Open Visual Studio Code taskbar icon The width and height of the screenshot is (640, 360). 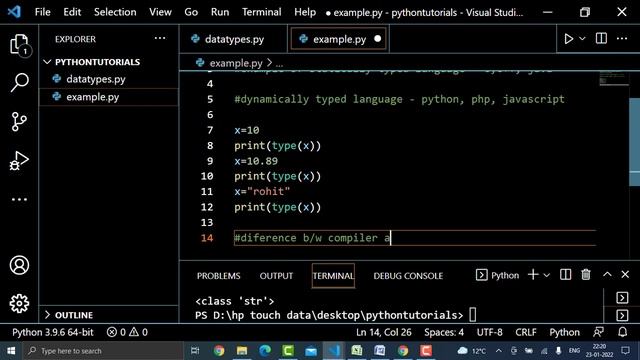(x=334, y=351)
